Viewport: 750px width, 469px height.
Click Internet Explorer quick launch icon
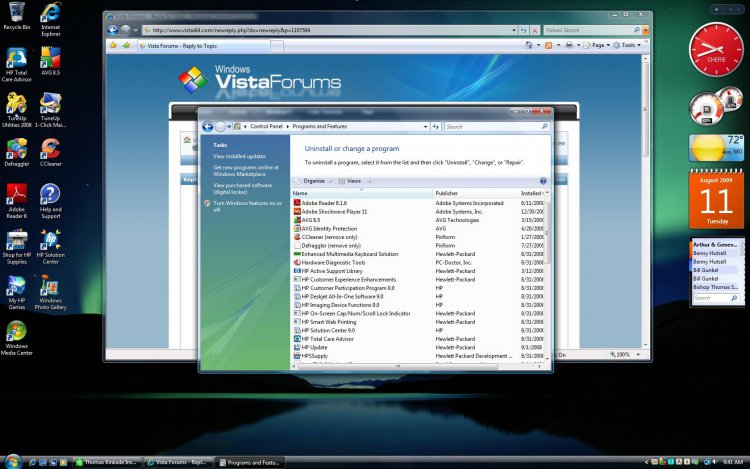click(x=33, y=462)
